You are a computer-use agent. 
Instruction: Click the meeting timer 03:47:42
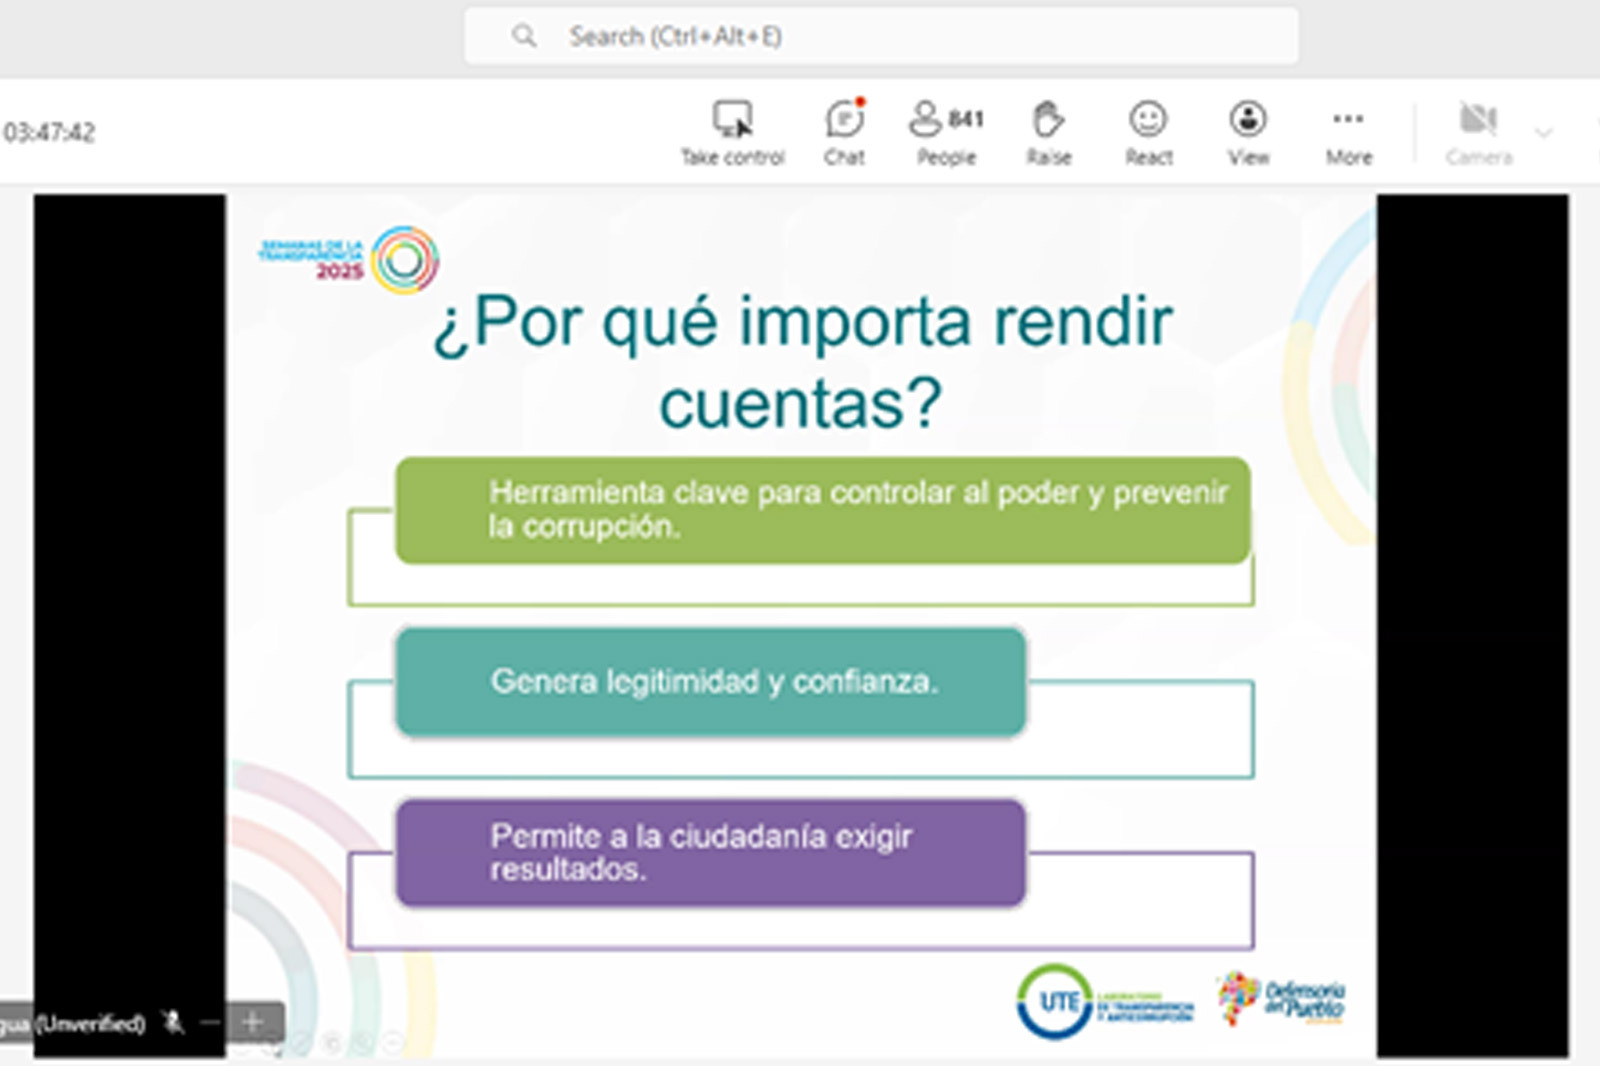(x=49, y=132)
